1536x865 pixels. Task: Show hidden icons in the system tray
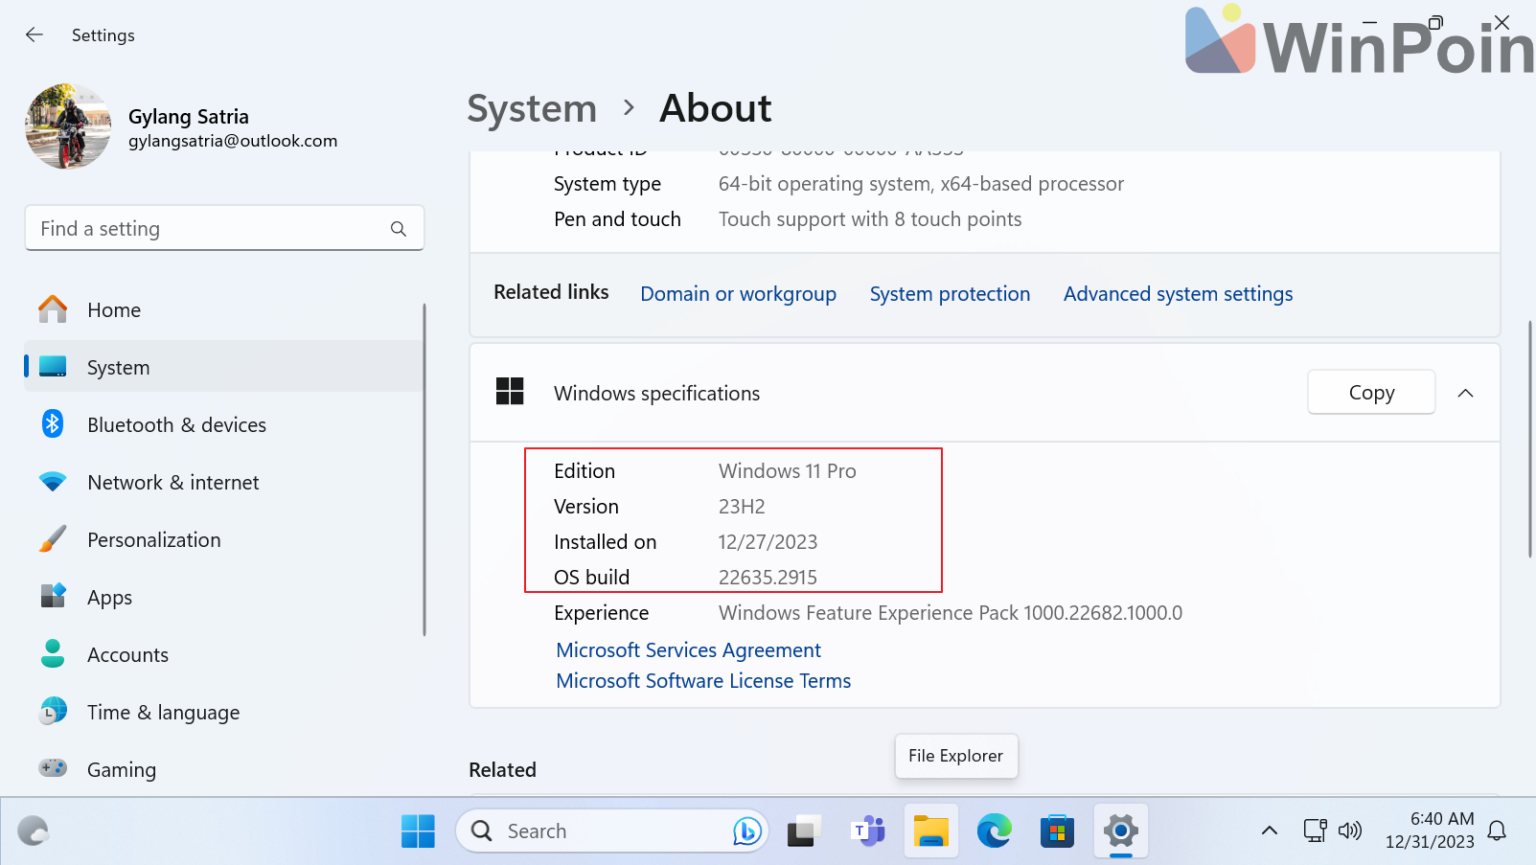click(x=1268, y=830)
